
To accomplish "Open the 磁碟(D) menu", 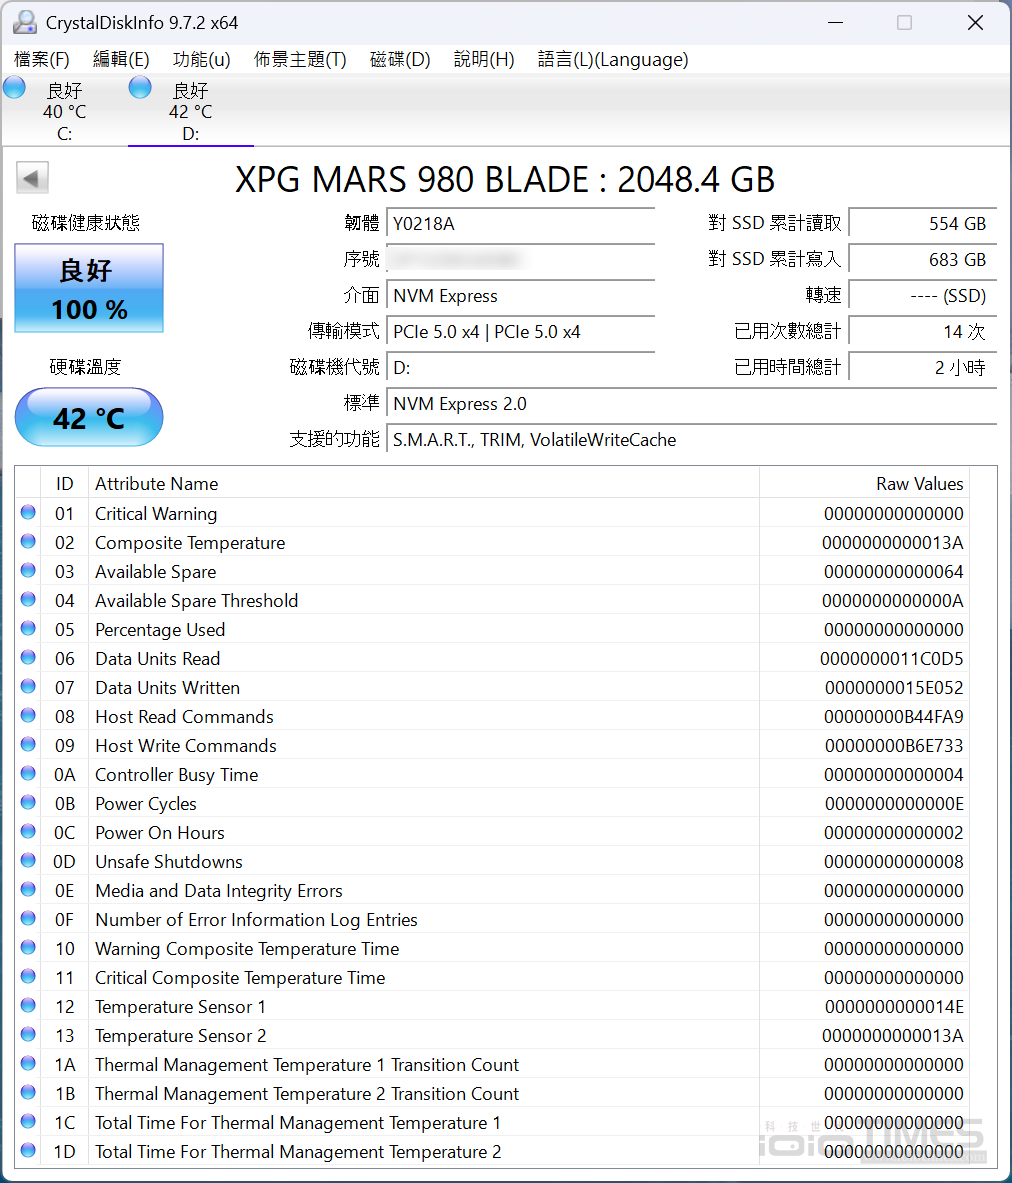I will pos(400,60).
